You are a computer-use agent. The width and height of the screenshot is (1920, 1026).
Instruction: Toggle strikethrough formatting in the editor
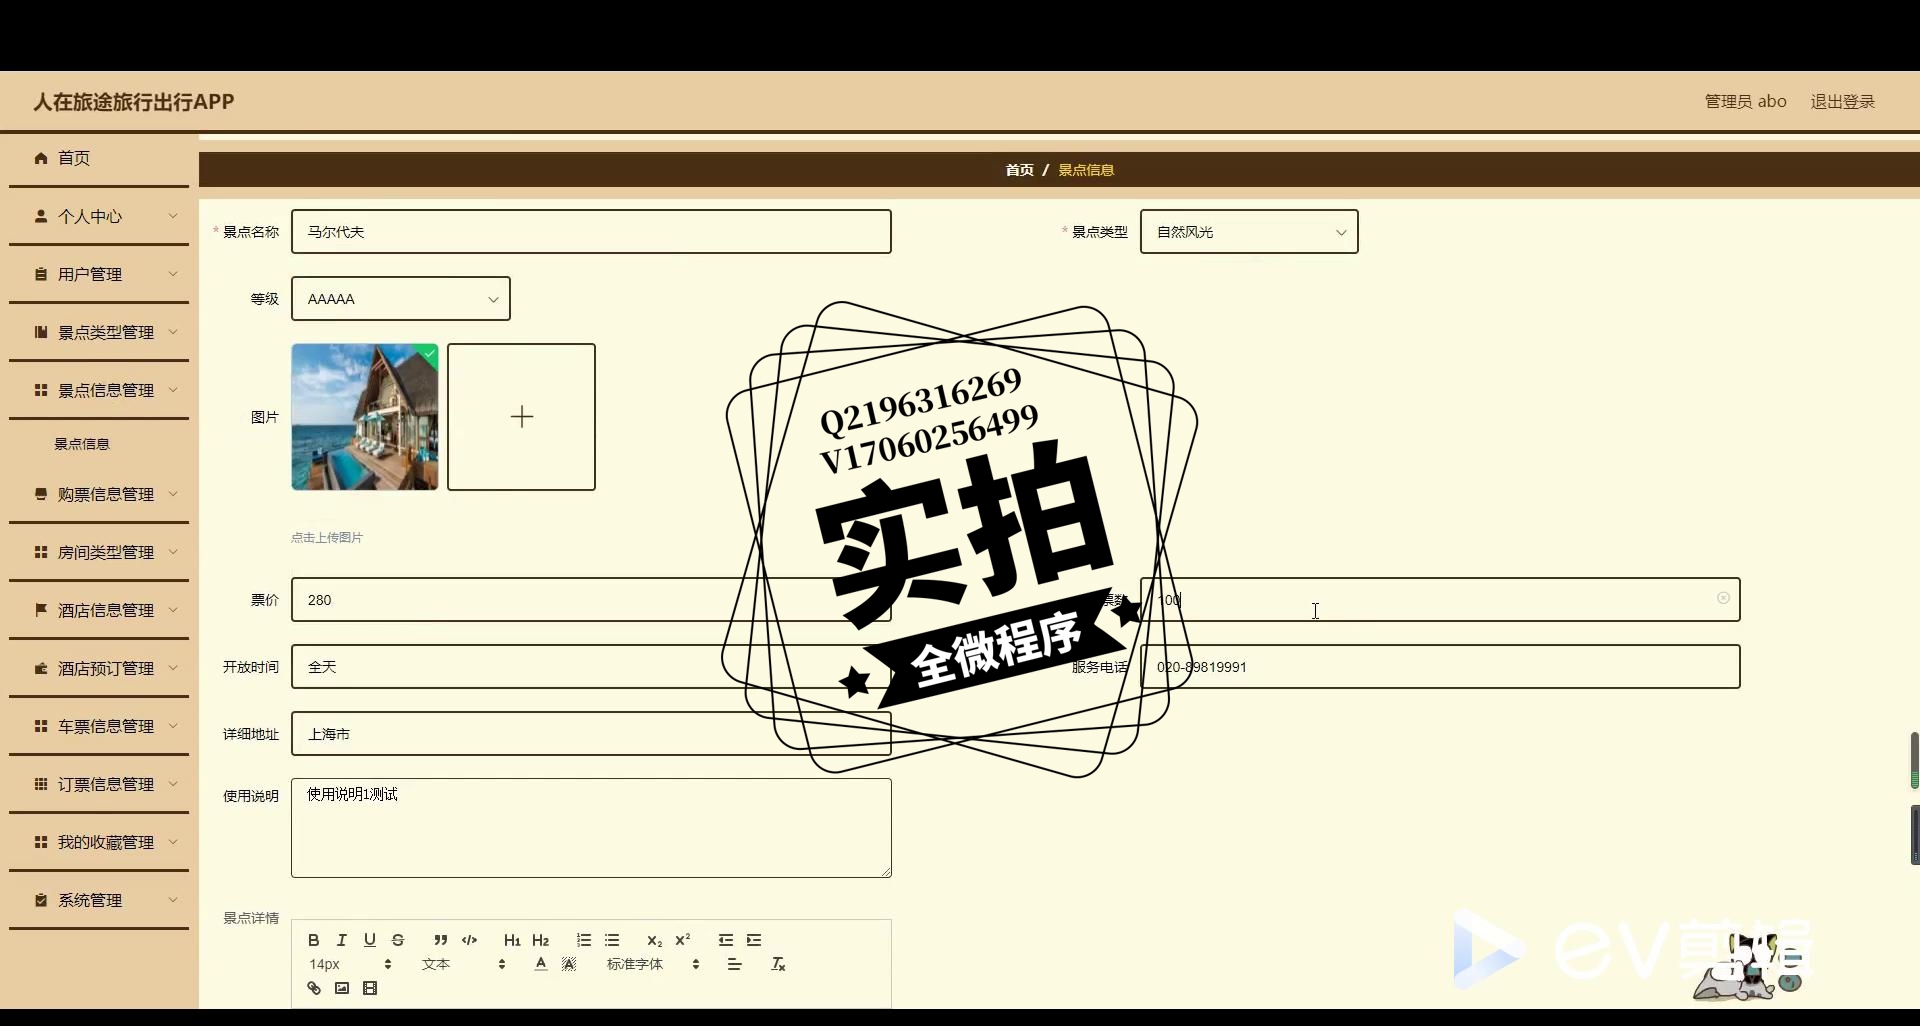click(x=398, y=940)
